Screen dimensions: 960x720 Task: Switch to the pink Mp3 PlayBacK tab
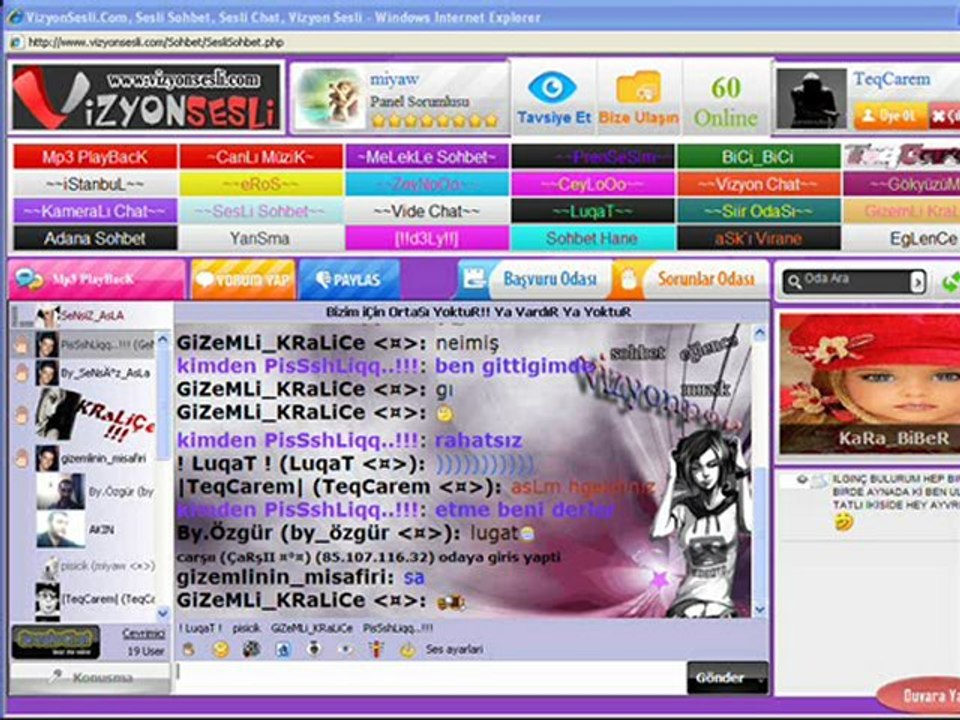[97, 279]
